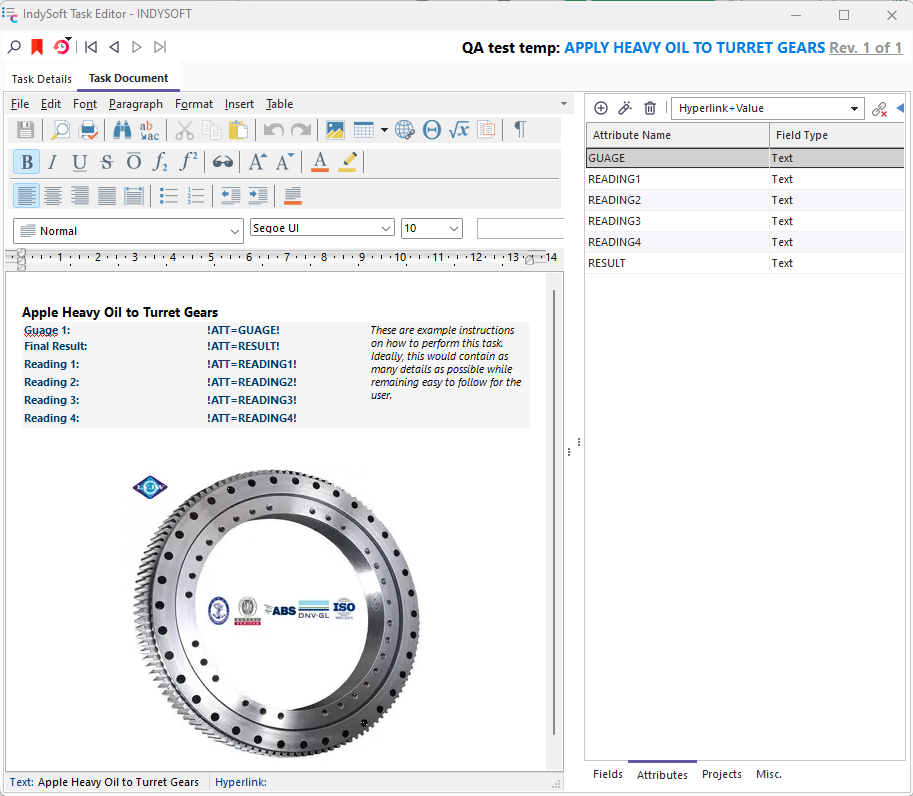913x796 pixels.
Task: Click the font color button
Action: pos(320,163)
